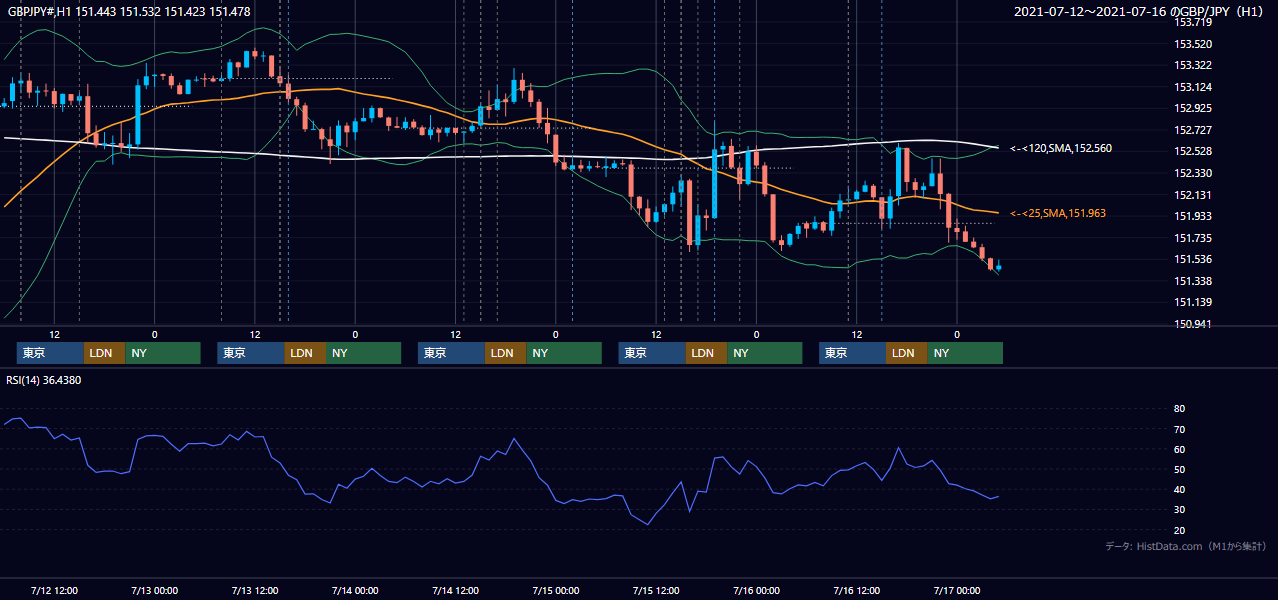Click the RSI(14) 36.4380 indicator label
Image resolution: width=1278 pixels, height=600 pixels.
[x=44, y=380]
